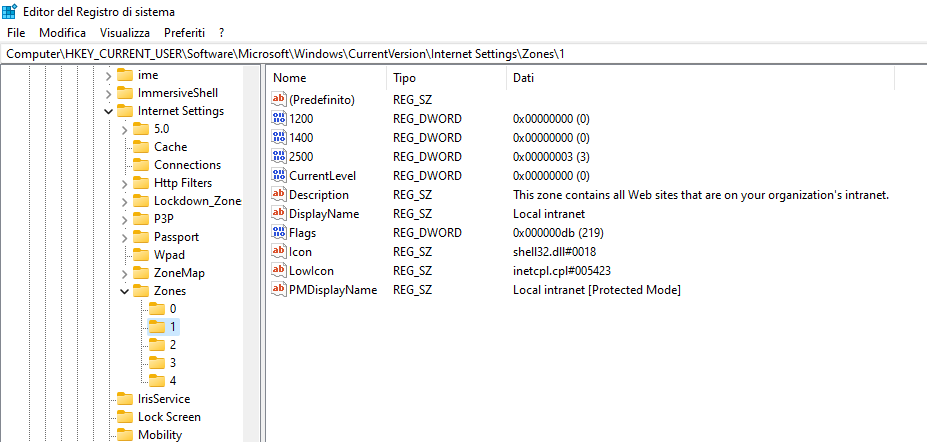Click the tree pane vertical scrollbar
927x442 pixels.
coord(251,254)
